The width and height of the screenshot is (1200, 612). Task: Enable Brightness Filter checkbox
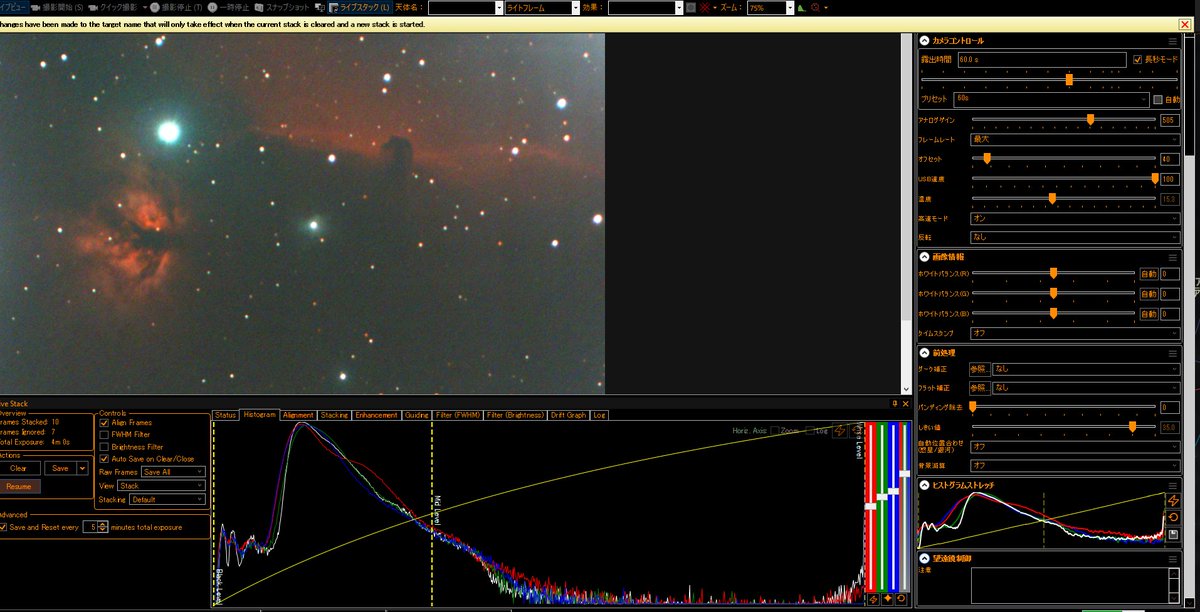[x=104, y=447]
